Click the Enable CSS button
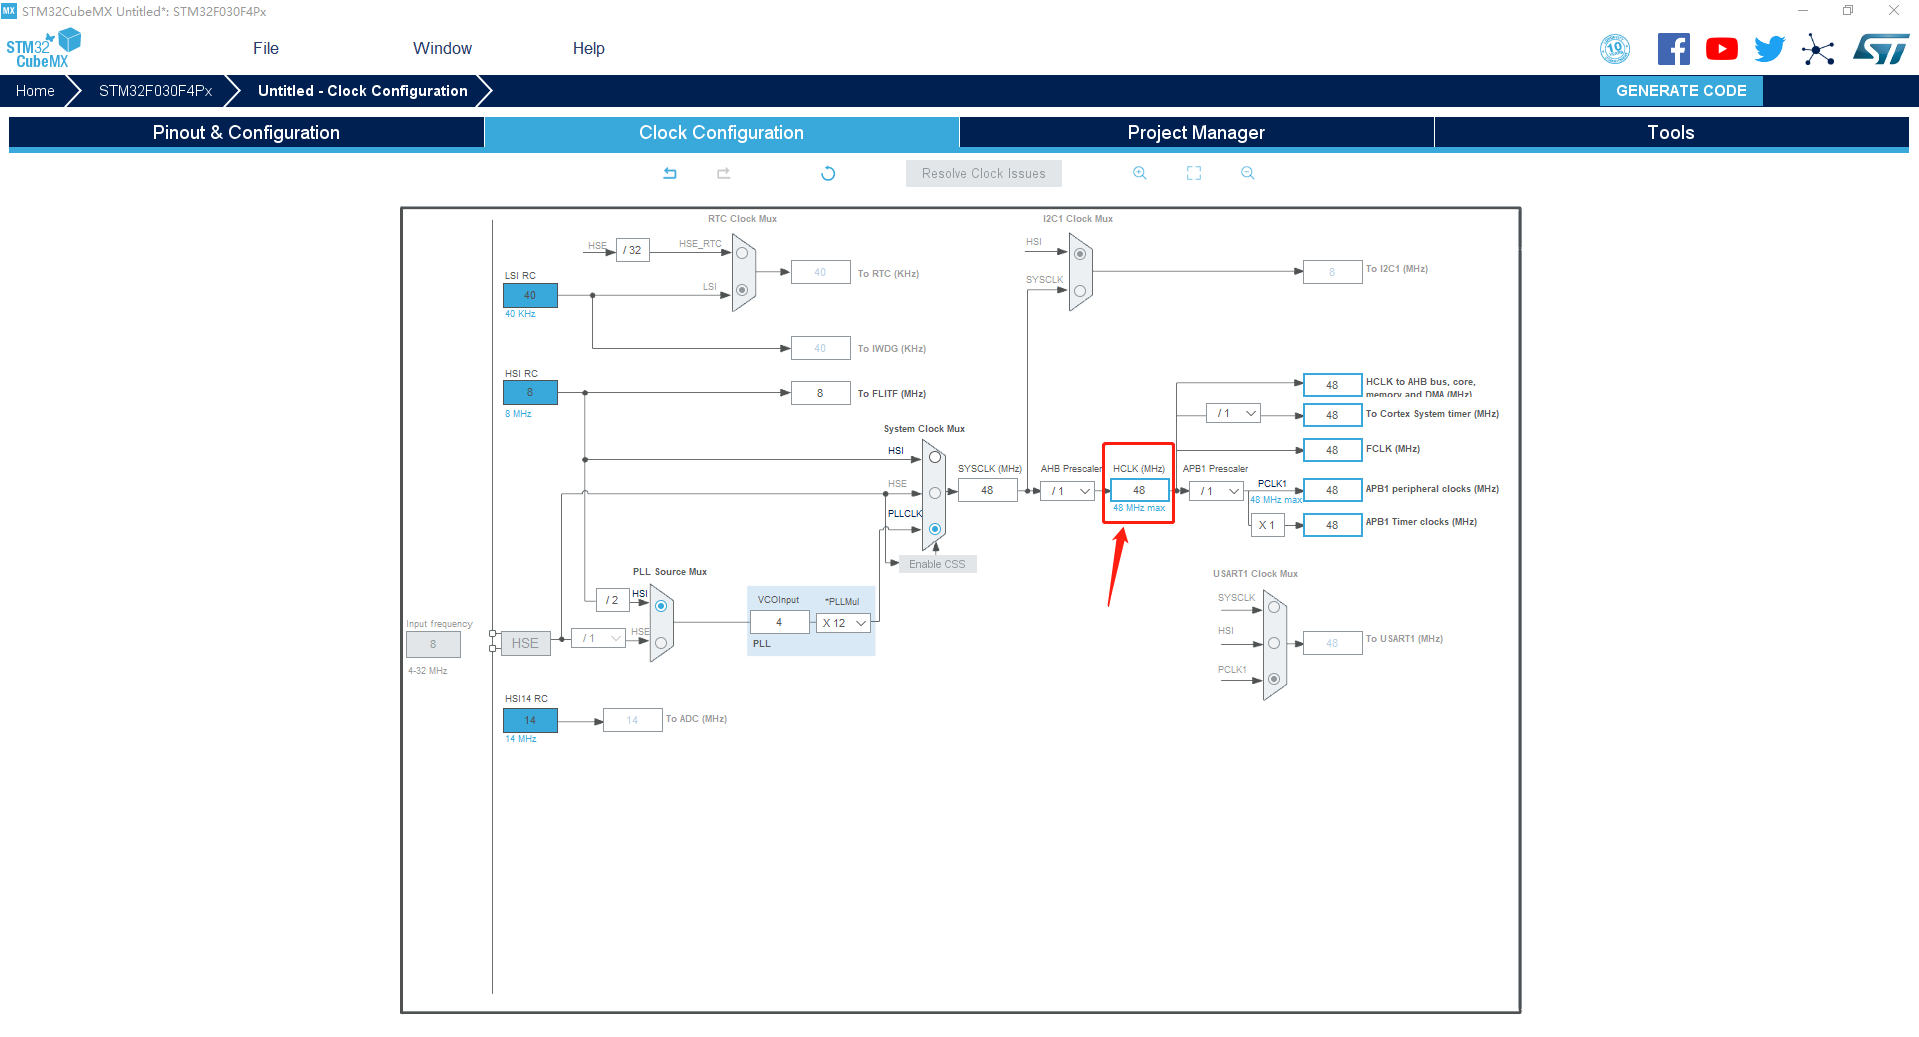Image resolution: width=1919 pixels, height=1037 pixels. [937, 564]
